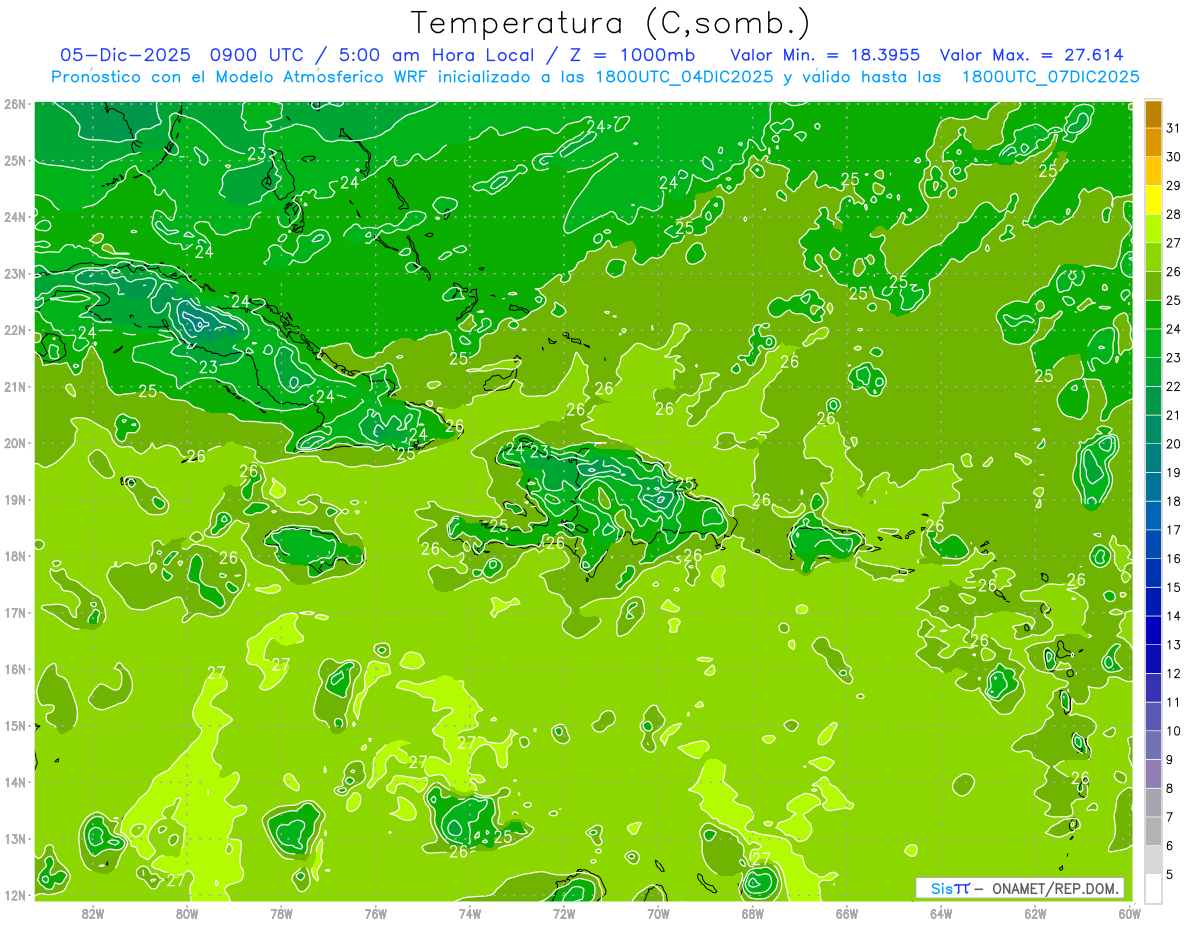Click the '60W' longitude axis label
Viewport: 1200px width, 927px height.
[x=1129, y=913]
